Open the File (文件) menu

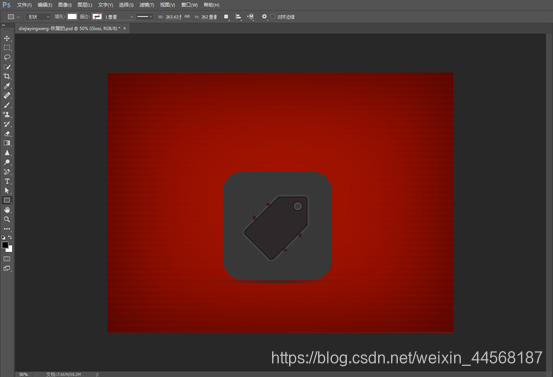24,5
